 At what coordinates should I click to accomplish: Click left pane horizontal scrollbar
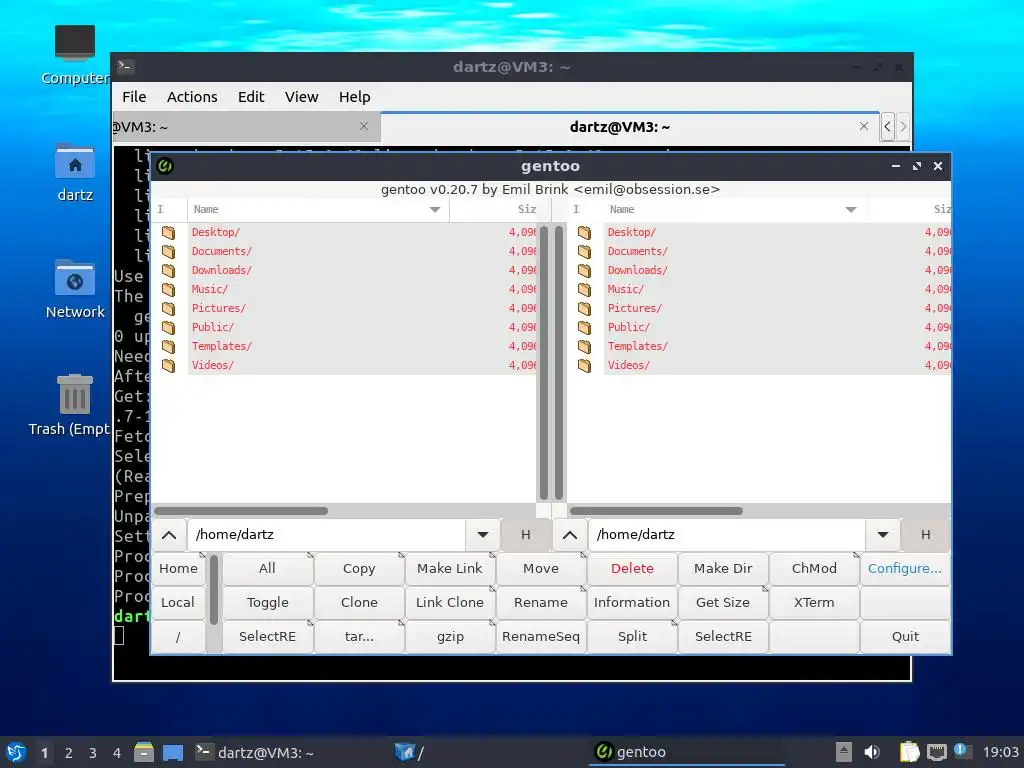240,511
